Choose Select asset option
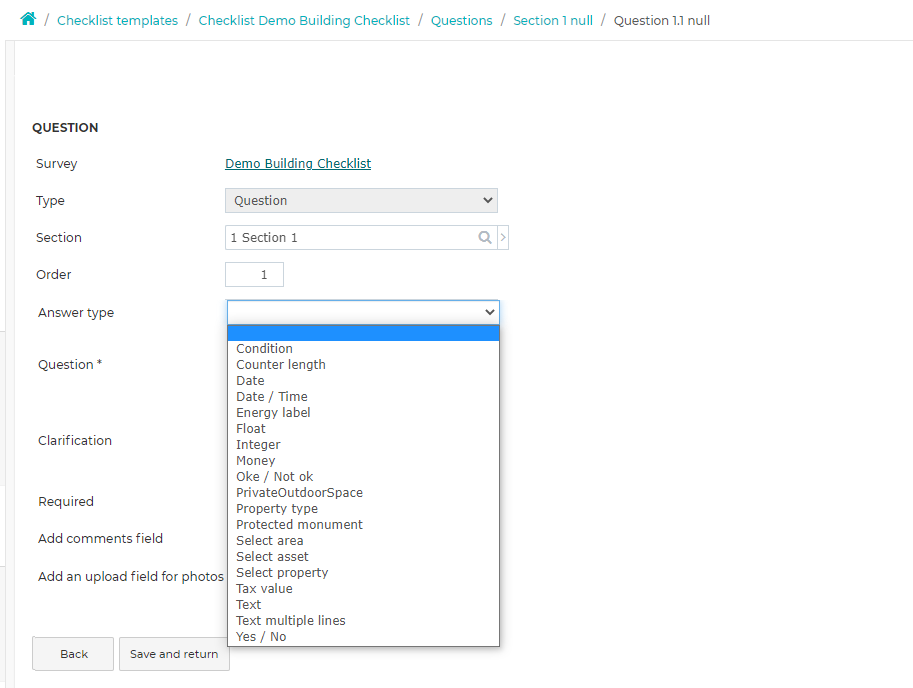Viewport: 913px width, 688px height. 363,556
